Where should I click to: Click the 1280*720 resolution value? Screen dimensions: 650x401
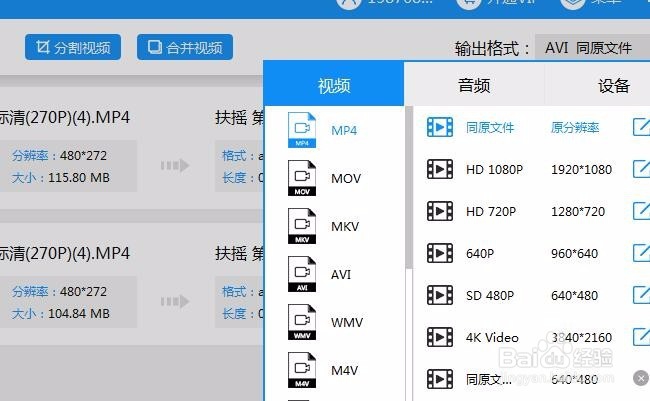click(578, 211)
